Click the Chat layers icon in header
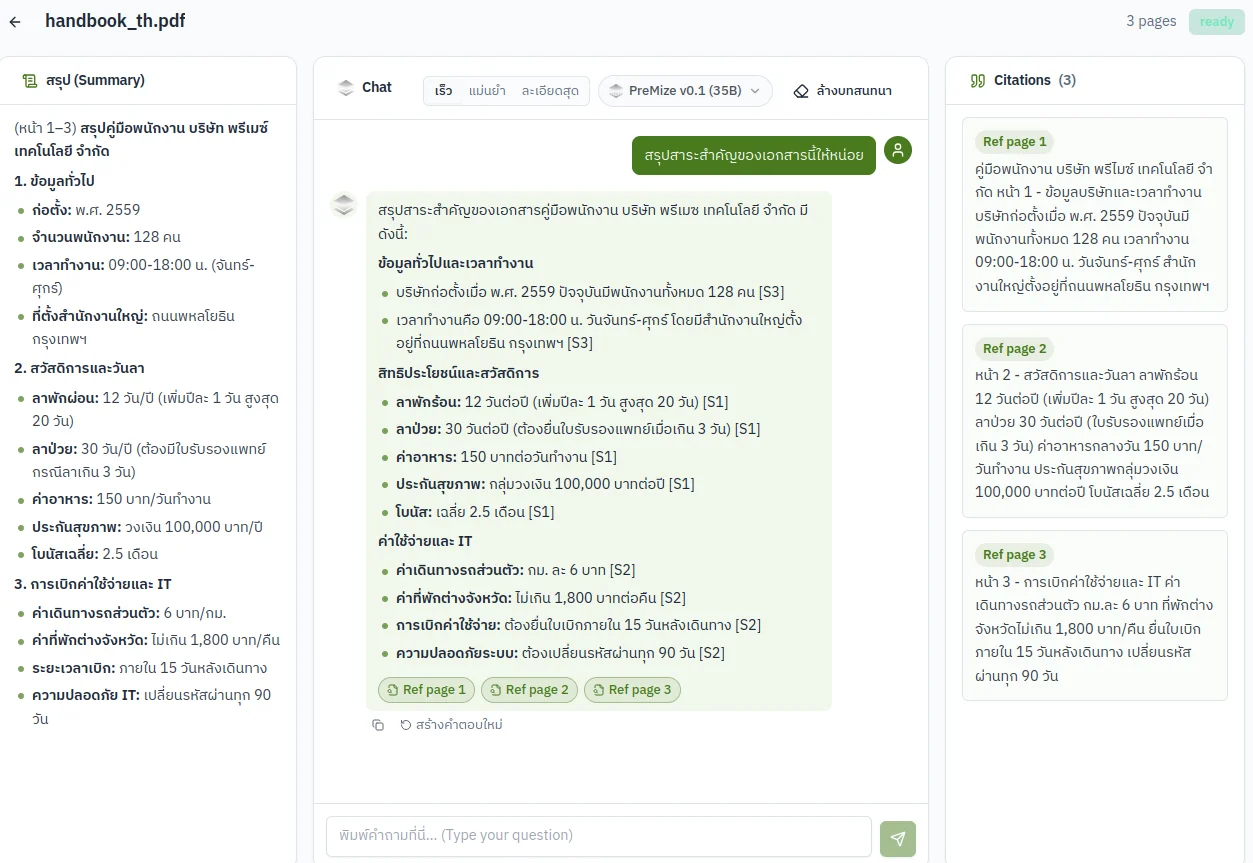The width and height of the screenshot is (1253, 863). coord(346,87)
